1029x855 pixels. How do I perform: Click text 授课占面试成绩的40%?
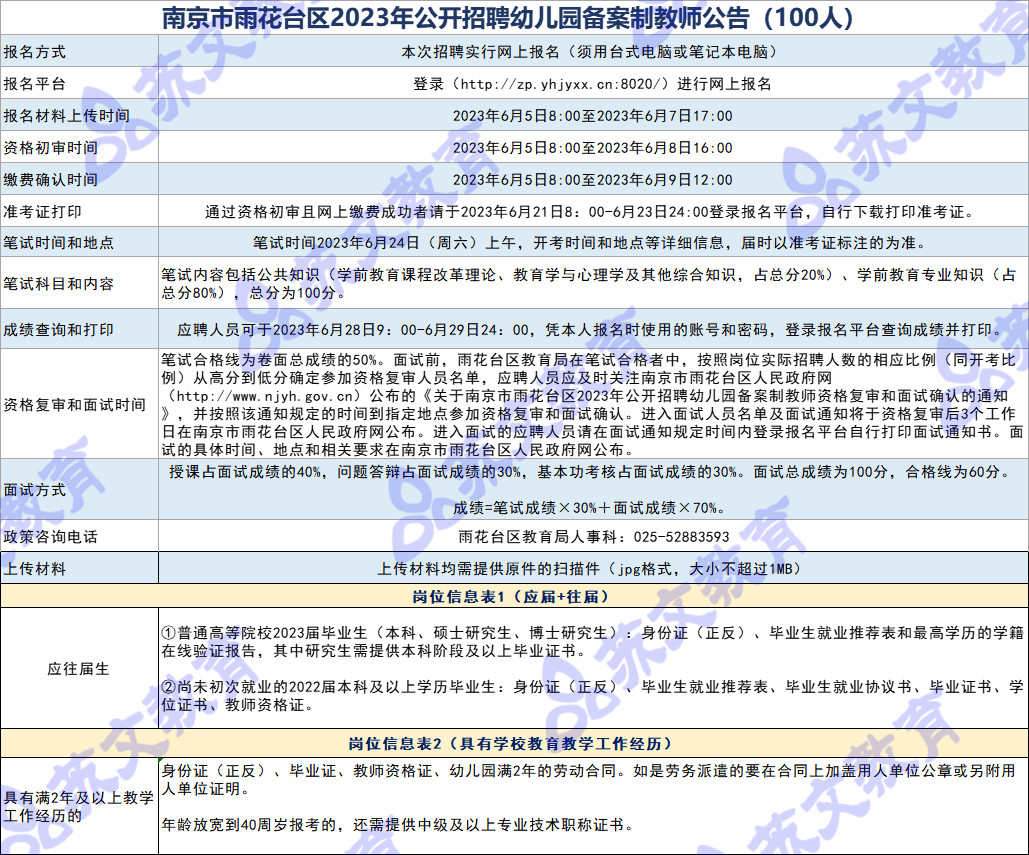click(x=245, y=472)
